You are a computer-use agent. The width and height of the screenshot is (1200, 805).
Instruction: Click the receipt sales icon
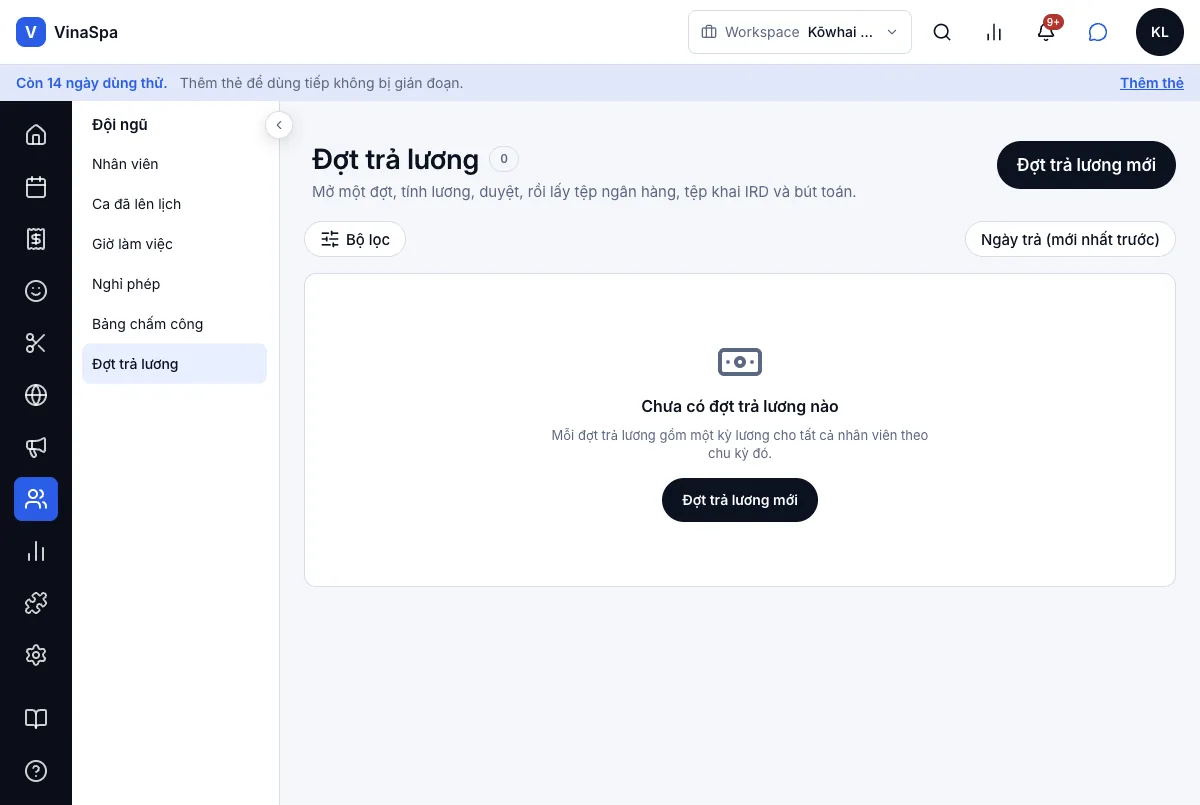36,239
